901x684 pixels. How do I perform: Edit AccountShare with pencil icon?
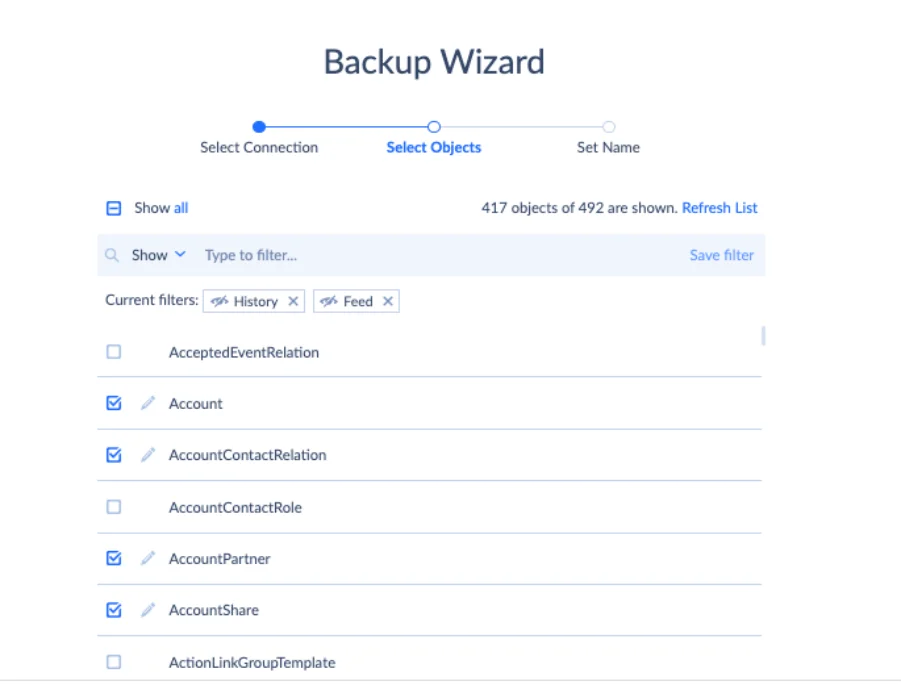[x=148, y=610]
